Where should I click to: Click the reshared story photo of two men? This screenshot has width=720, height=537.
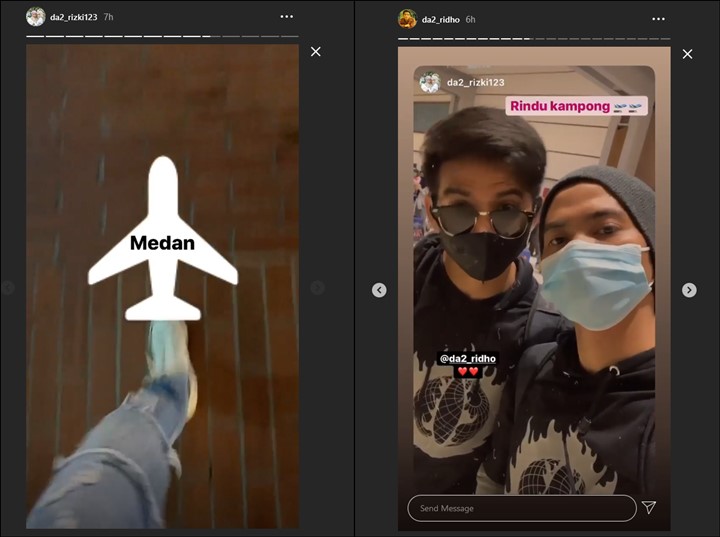[x=534, y=280]
